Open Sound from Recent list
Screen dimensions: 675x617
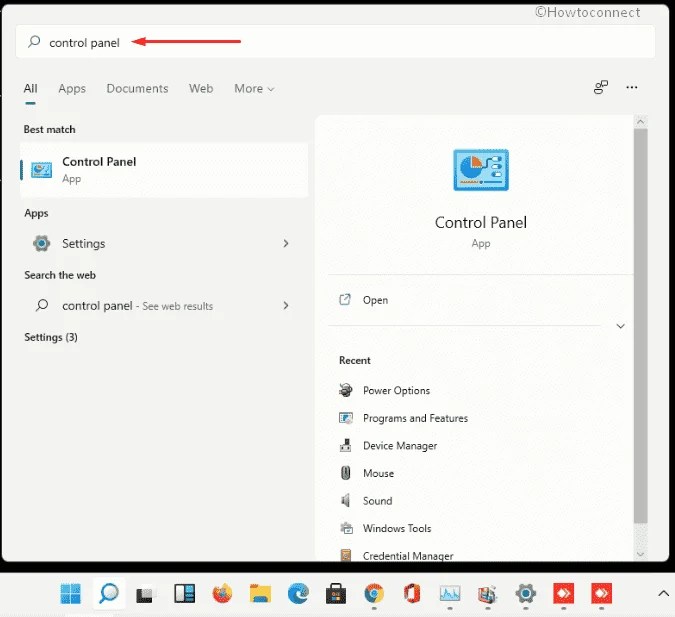coord(378,501)
